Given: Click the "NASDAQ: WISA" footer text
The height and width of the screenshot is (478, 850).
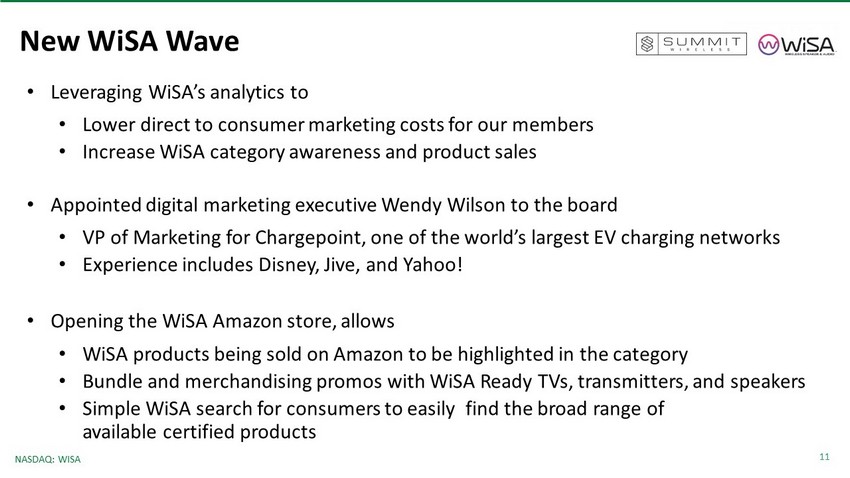Looking at the screenshot, I should pos(48,459).
